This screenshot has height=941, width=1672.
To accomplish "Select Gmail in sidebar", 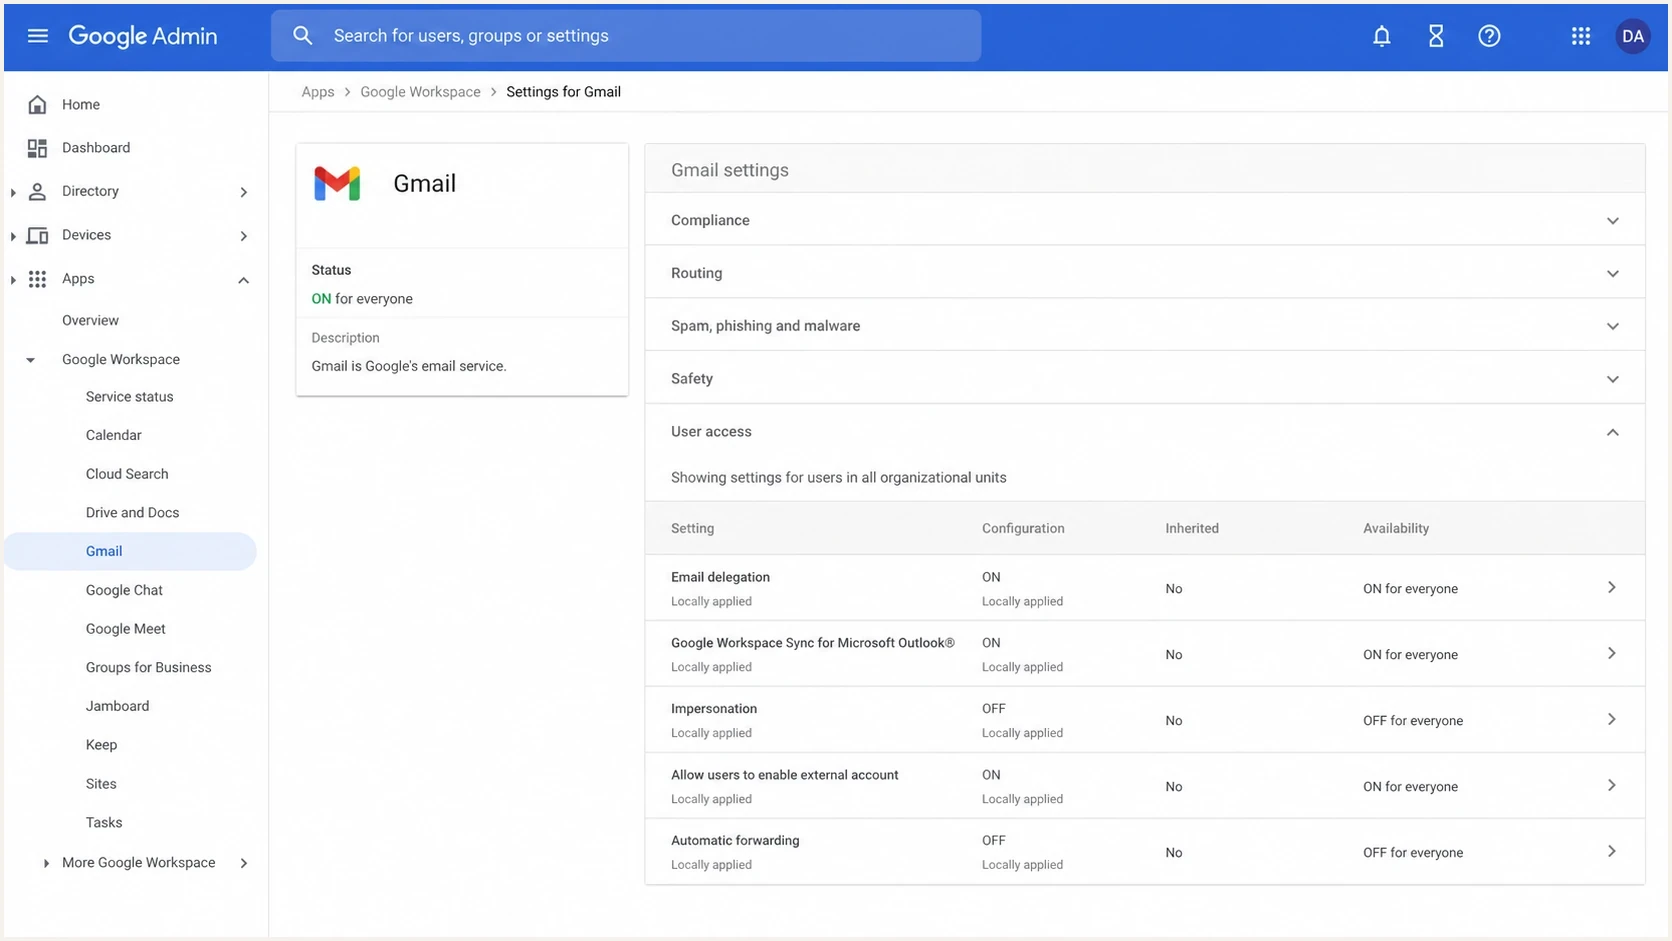I will tap(130, 551).
